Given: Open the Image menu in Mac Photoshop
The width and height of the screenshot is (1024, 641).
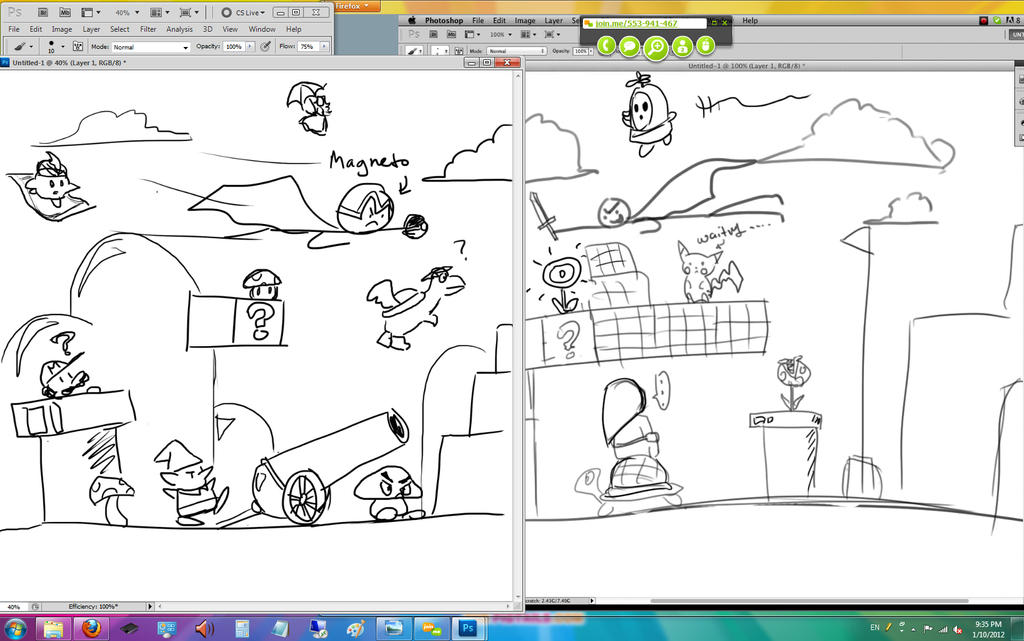Looking at the screenshot, I should coord(524,20).
